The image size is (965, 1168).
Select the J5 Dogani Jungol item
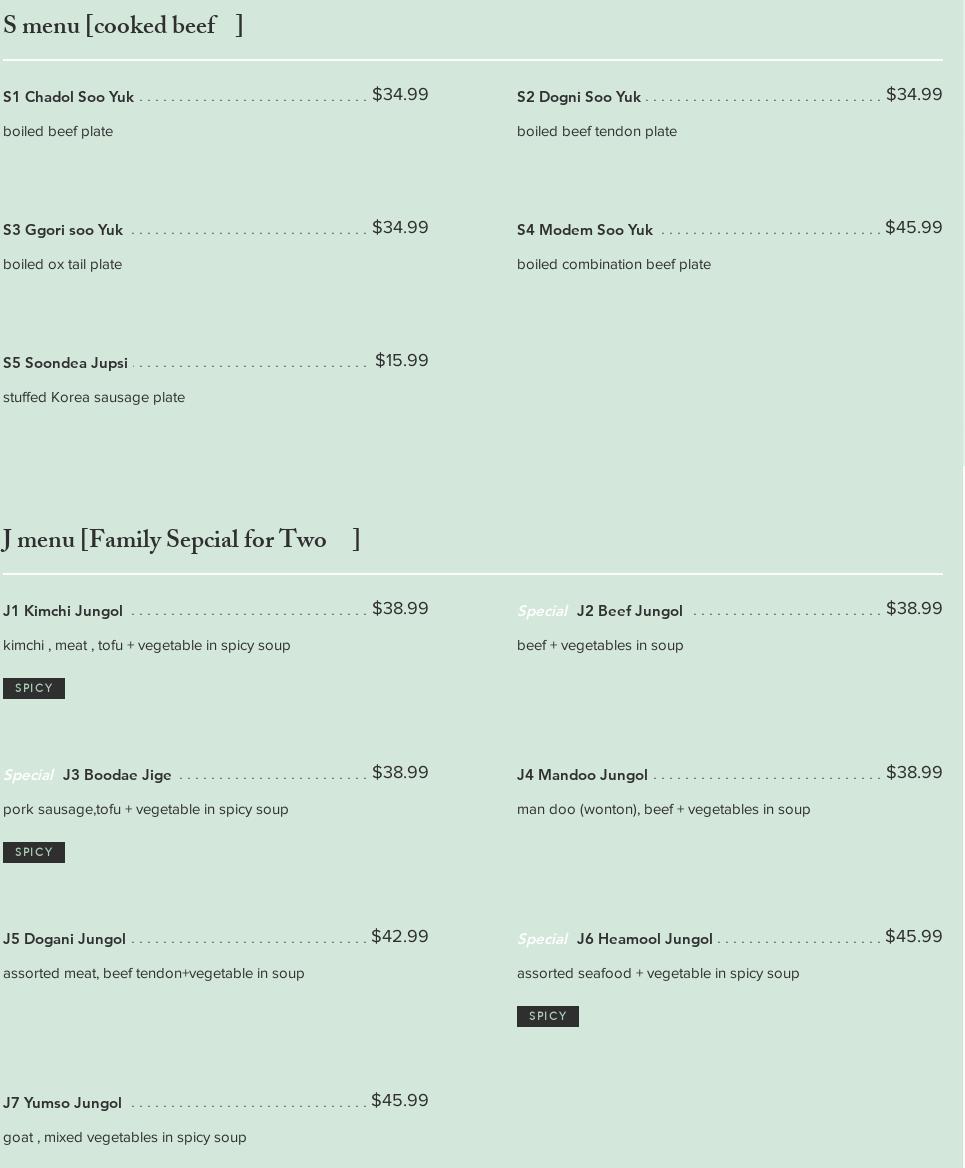[64, 939]
